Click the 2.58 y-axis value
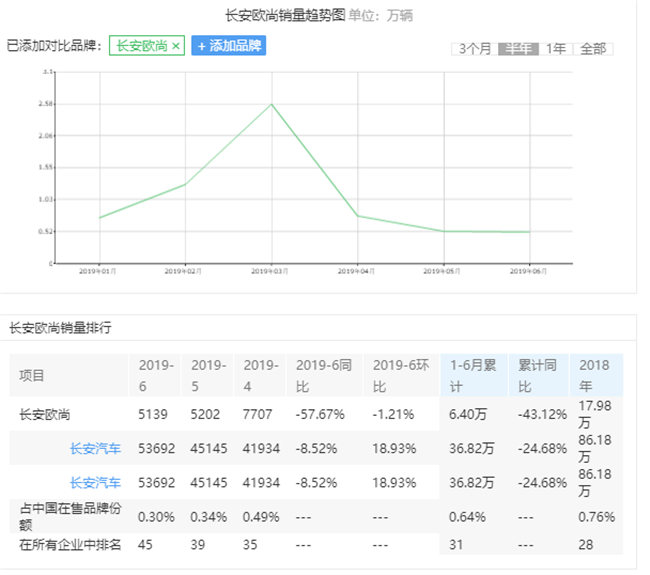 click(46, 104)
